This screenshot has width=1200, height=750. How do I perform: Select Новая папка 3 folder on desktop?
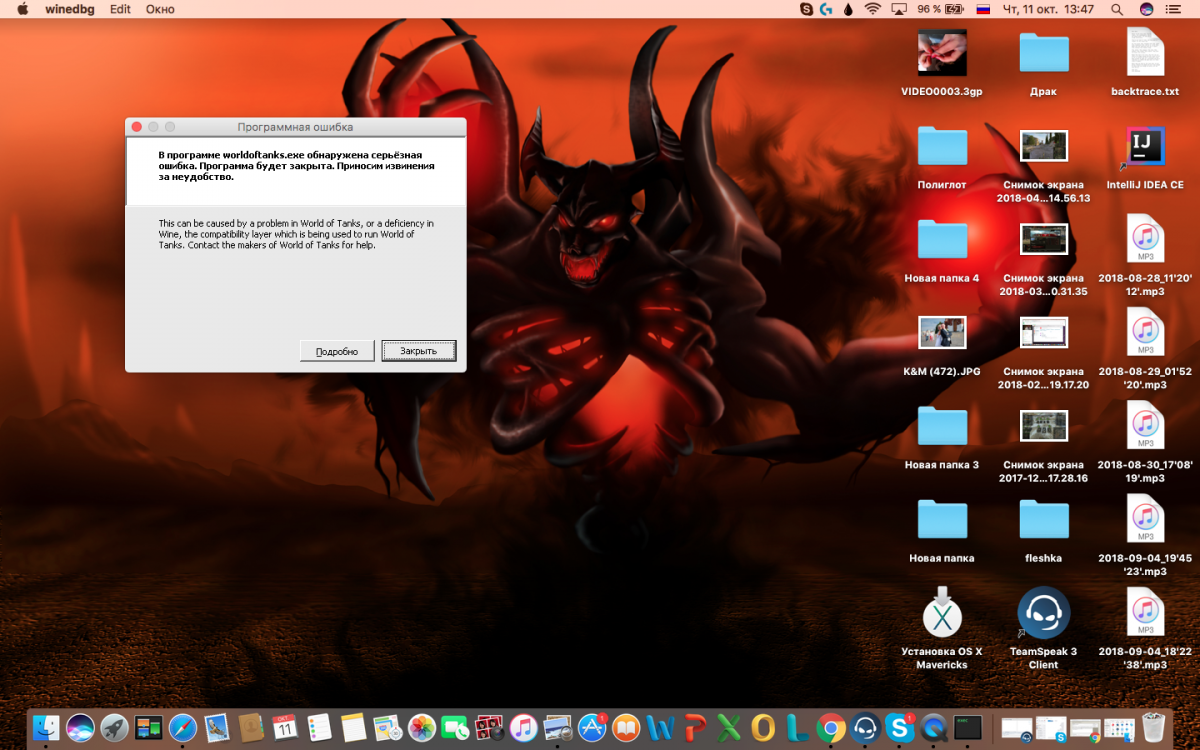[x=942, y=437]
